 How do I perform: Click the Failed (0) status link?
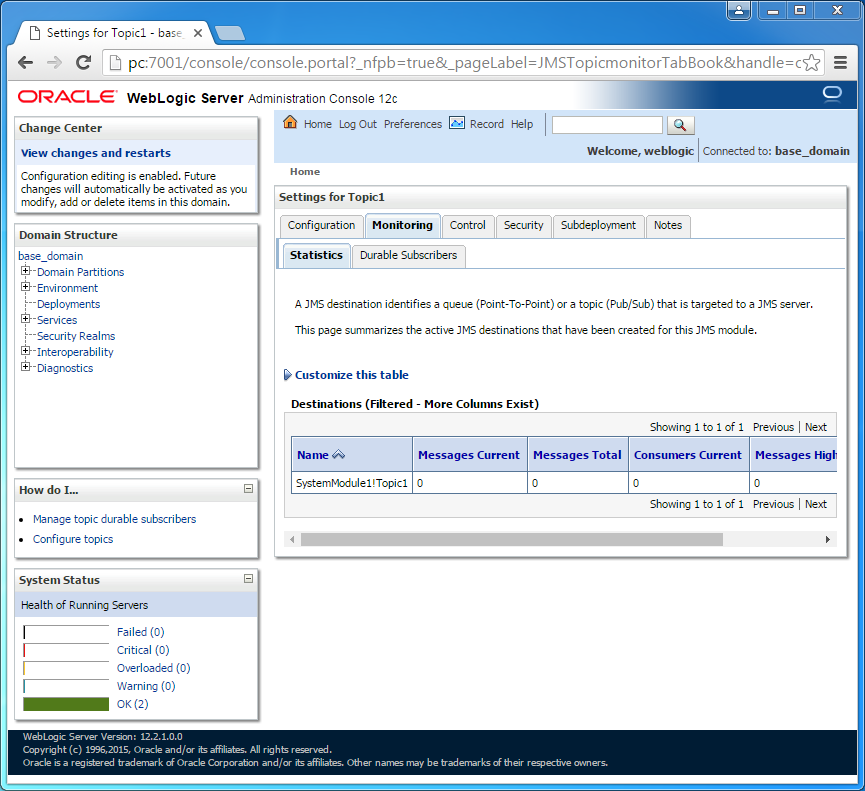140,632
